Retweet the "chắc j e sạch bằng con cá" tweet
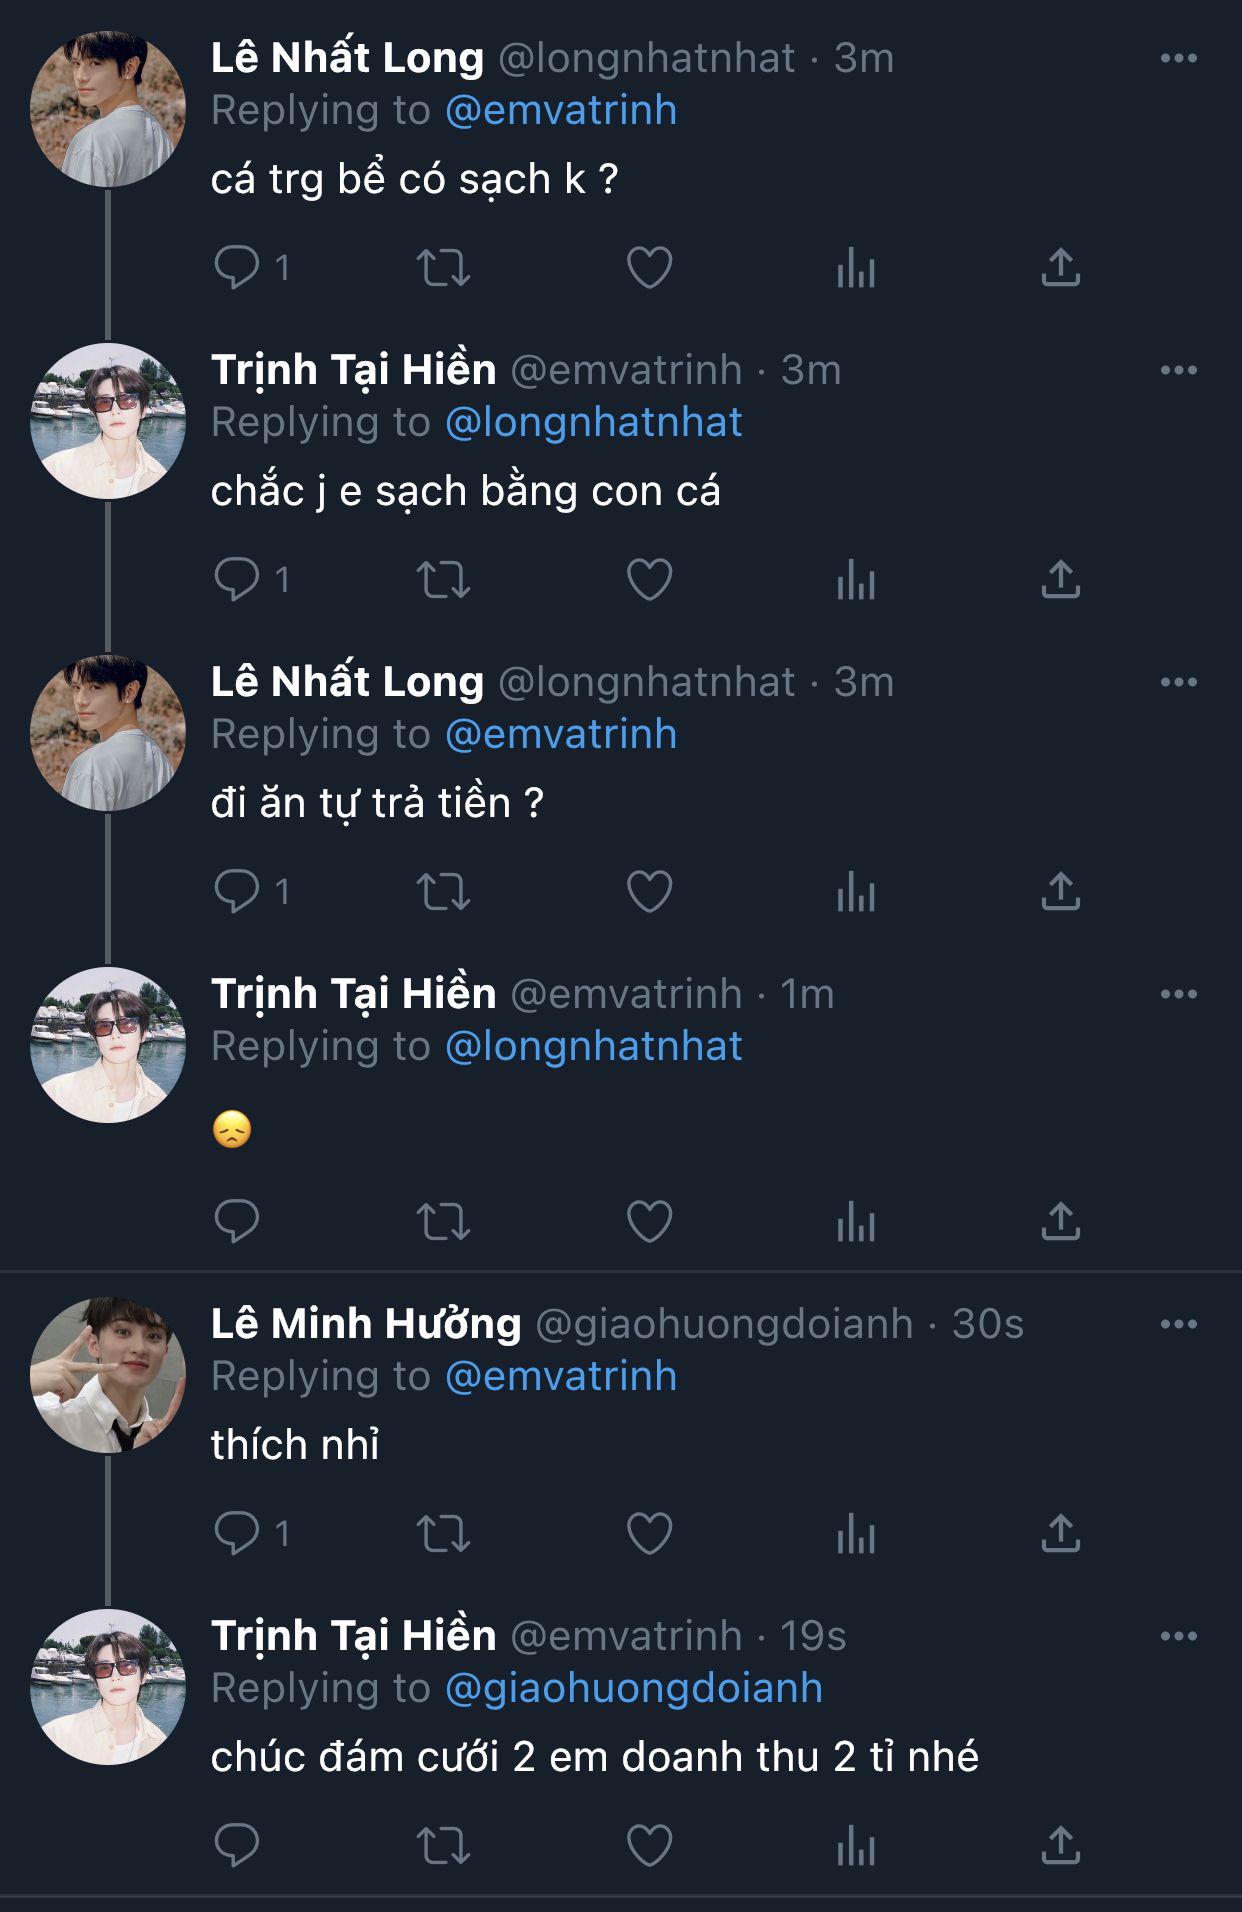This screenshot has width=1242, height=1912. pos(443,580)
